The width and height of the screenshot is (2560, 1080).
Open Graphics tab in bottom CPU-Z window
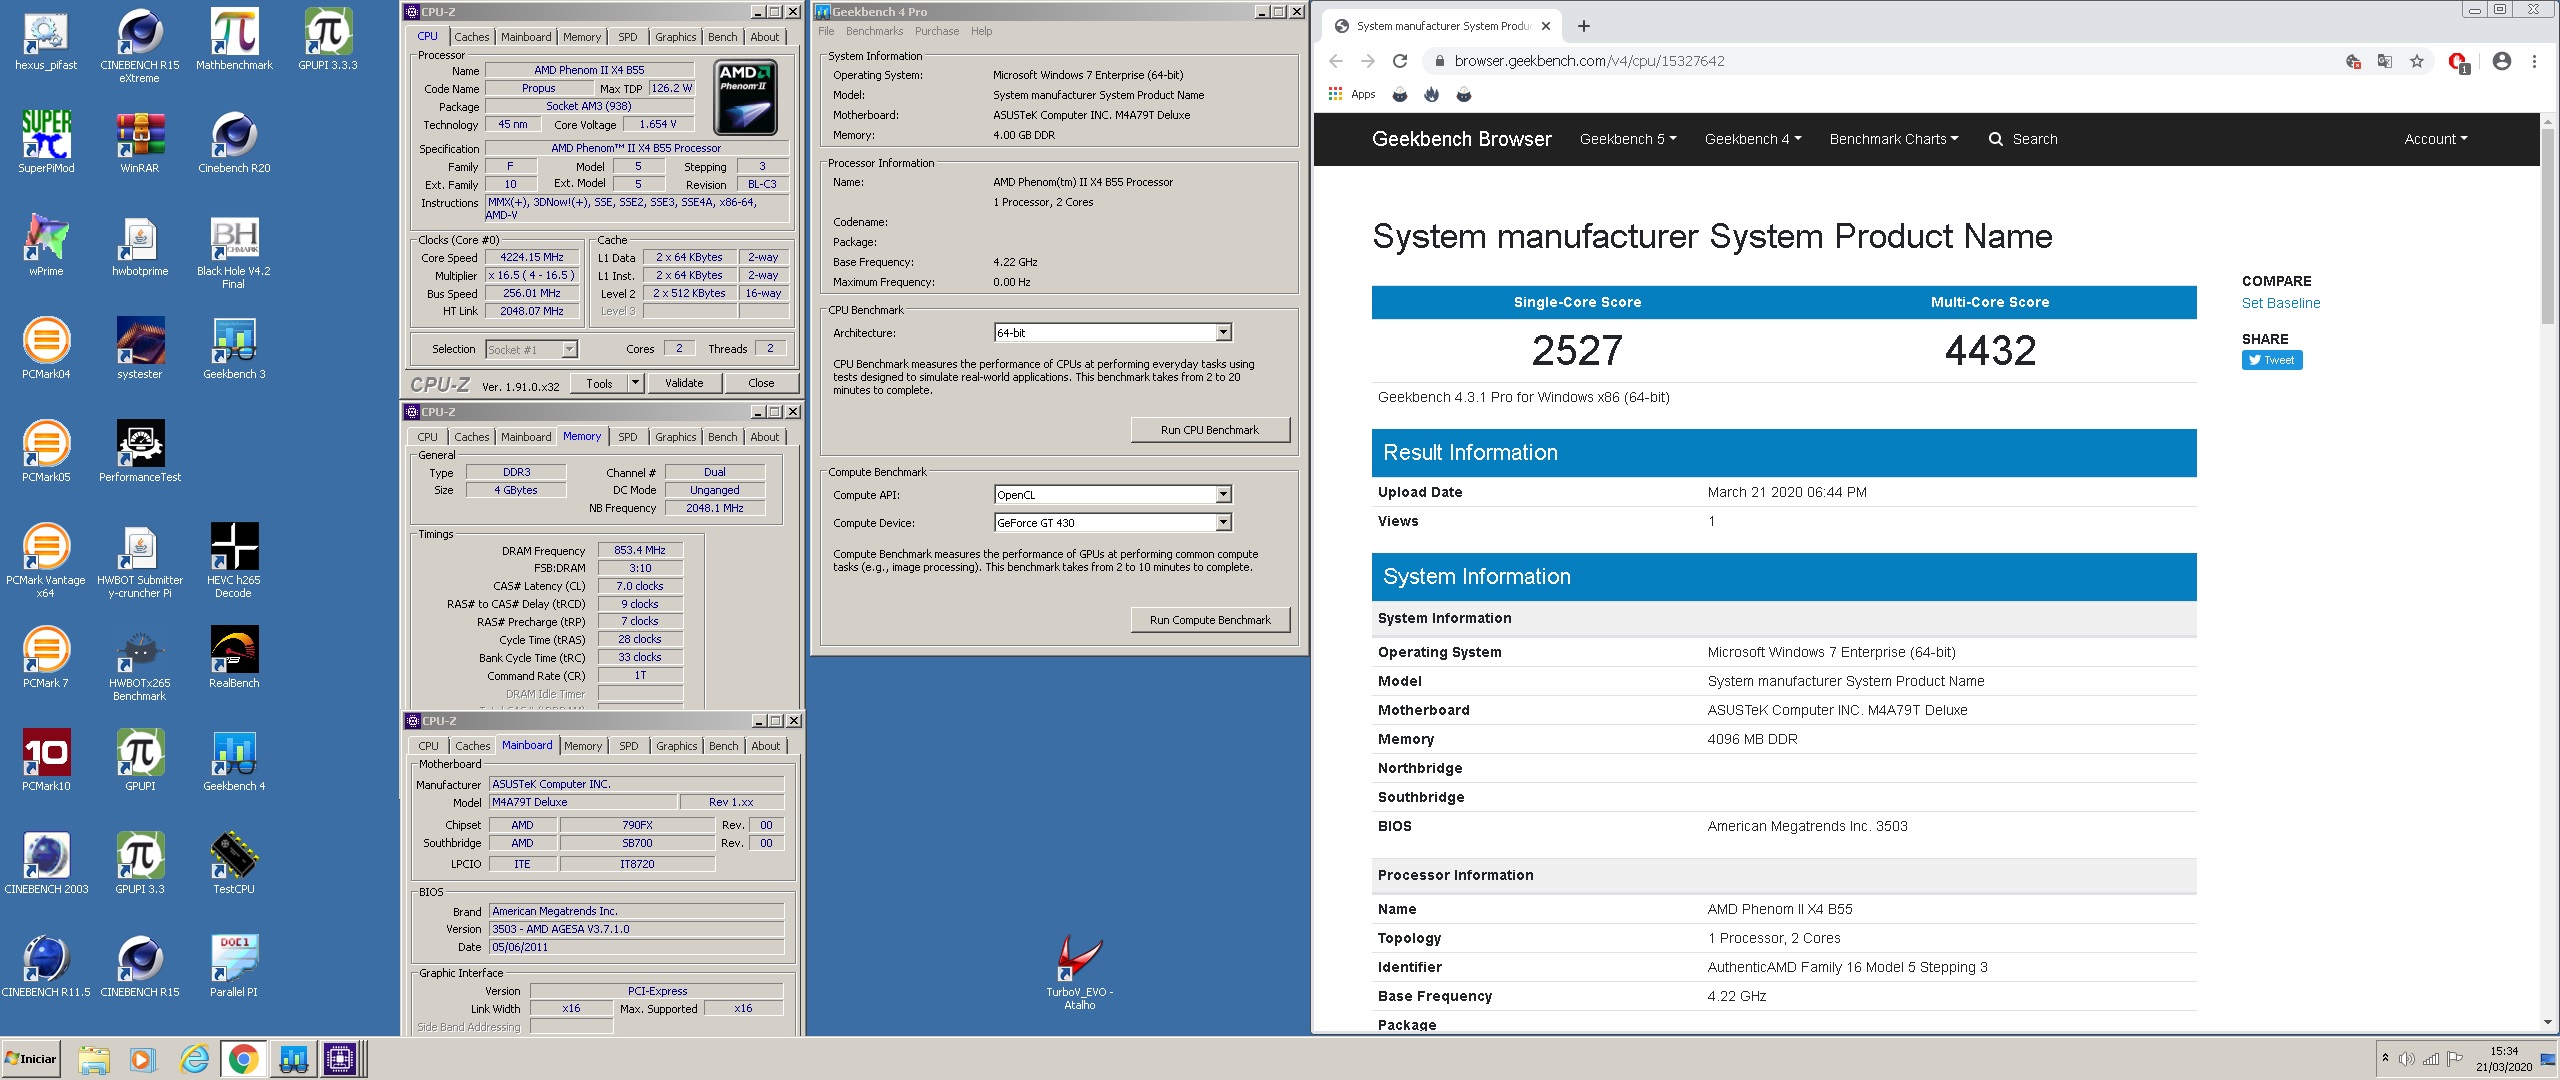[x=677, y=746]
